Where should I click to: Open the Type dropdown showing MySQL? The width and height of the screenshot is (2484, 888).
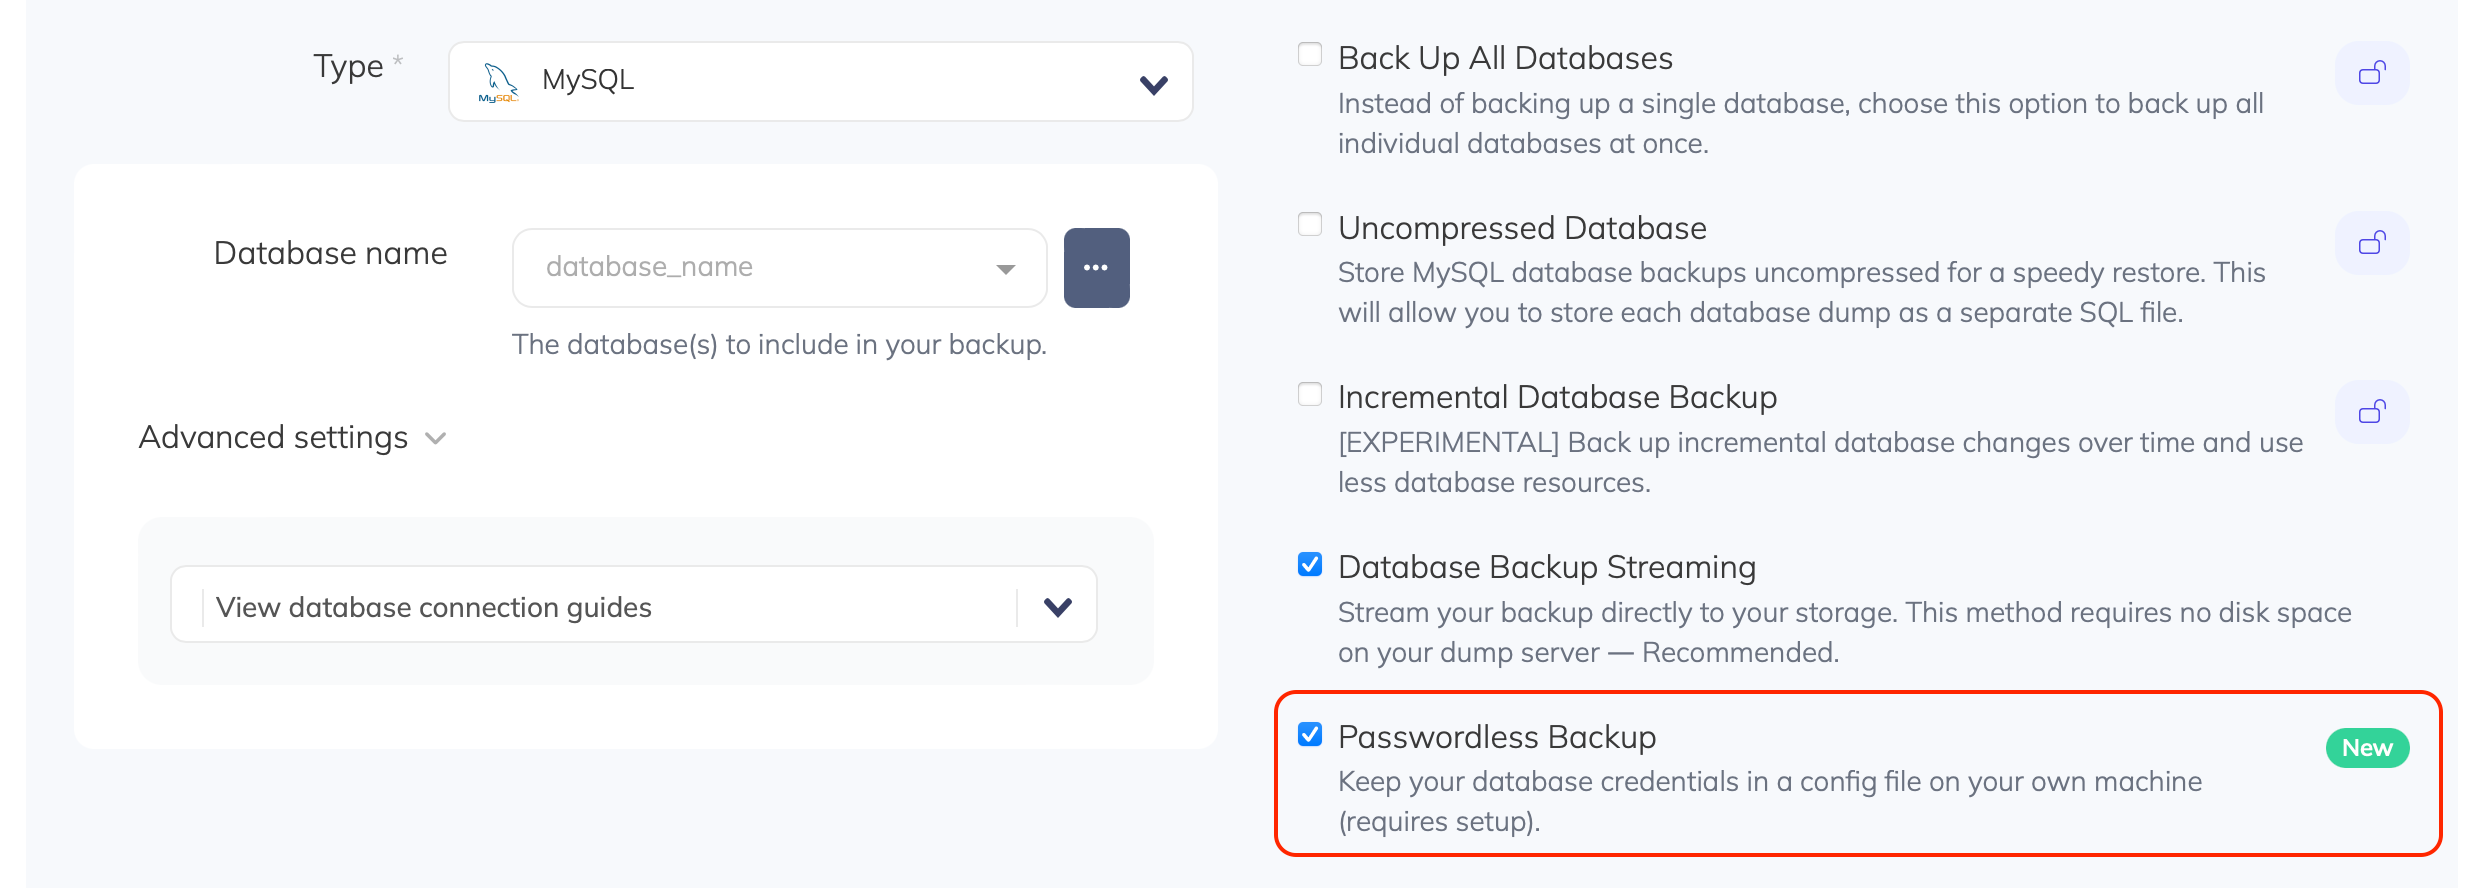pyautogui.click(x=819, y=81)
